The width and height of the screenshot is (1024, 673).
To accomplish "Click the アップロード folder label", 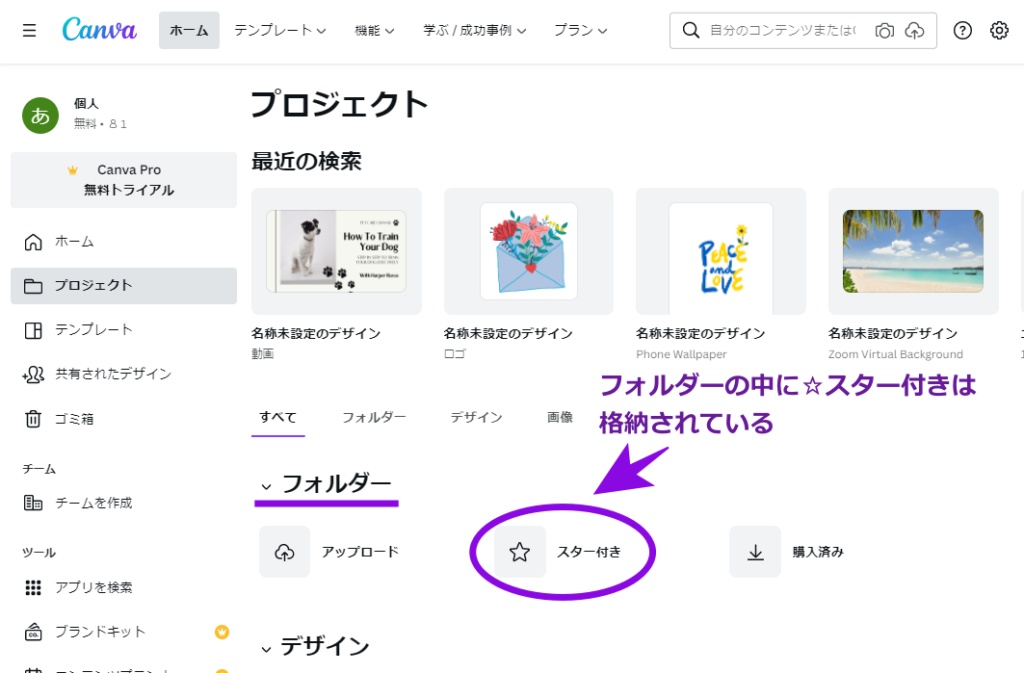I will tap(360, 552).
